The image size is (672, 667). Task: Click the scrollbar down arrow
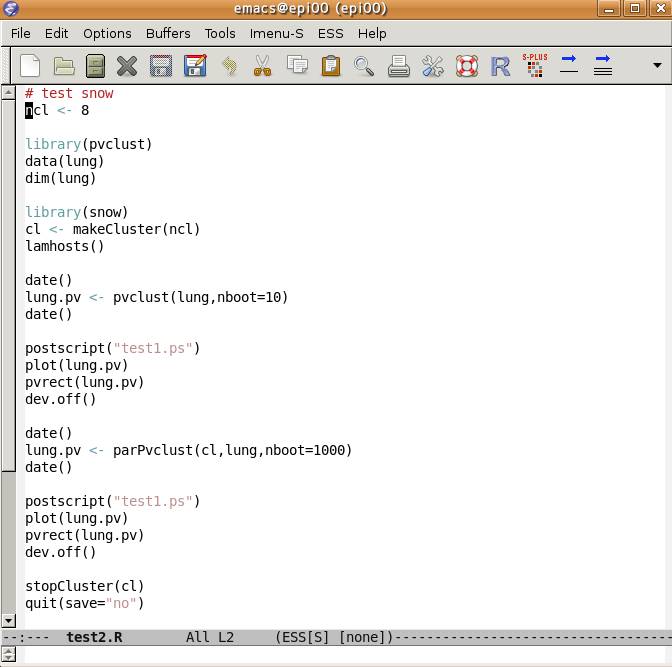point(9,620)
